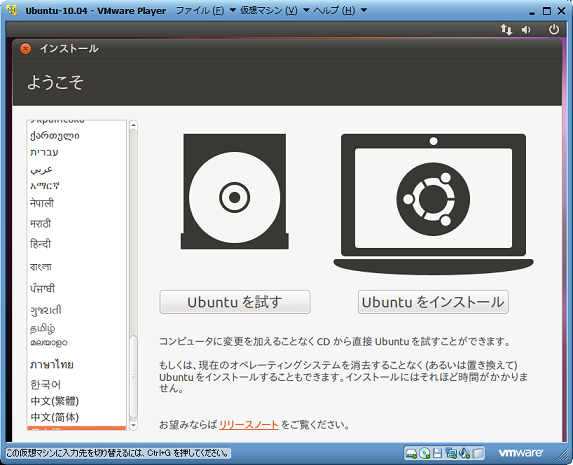Maximize the VMware Player window

pyautogui.click(x=547, y=11)
